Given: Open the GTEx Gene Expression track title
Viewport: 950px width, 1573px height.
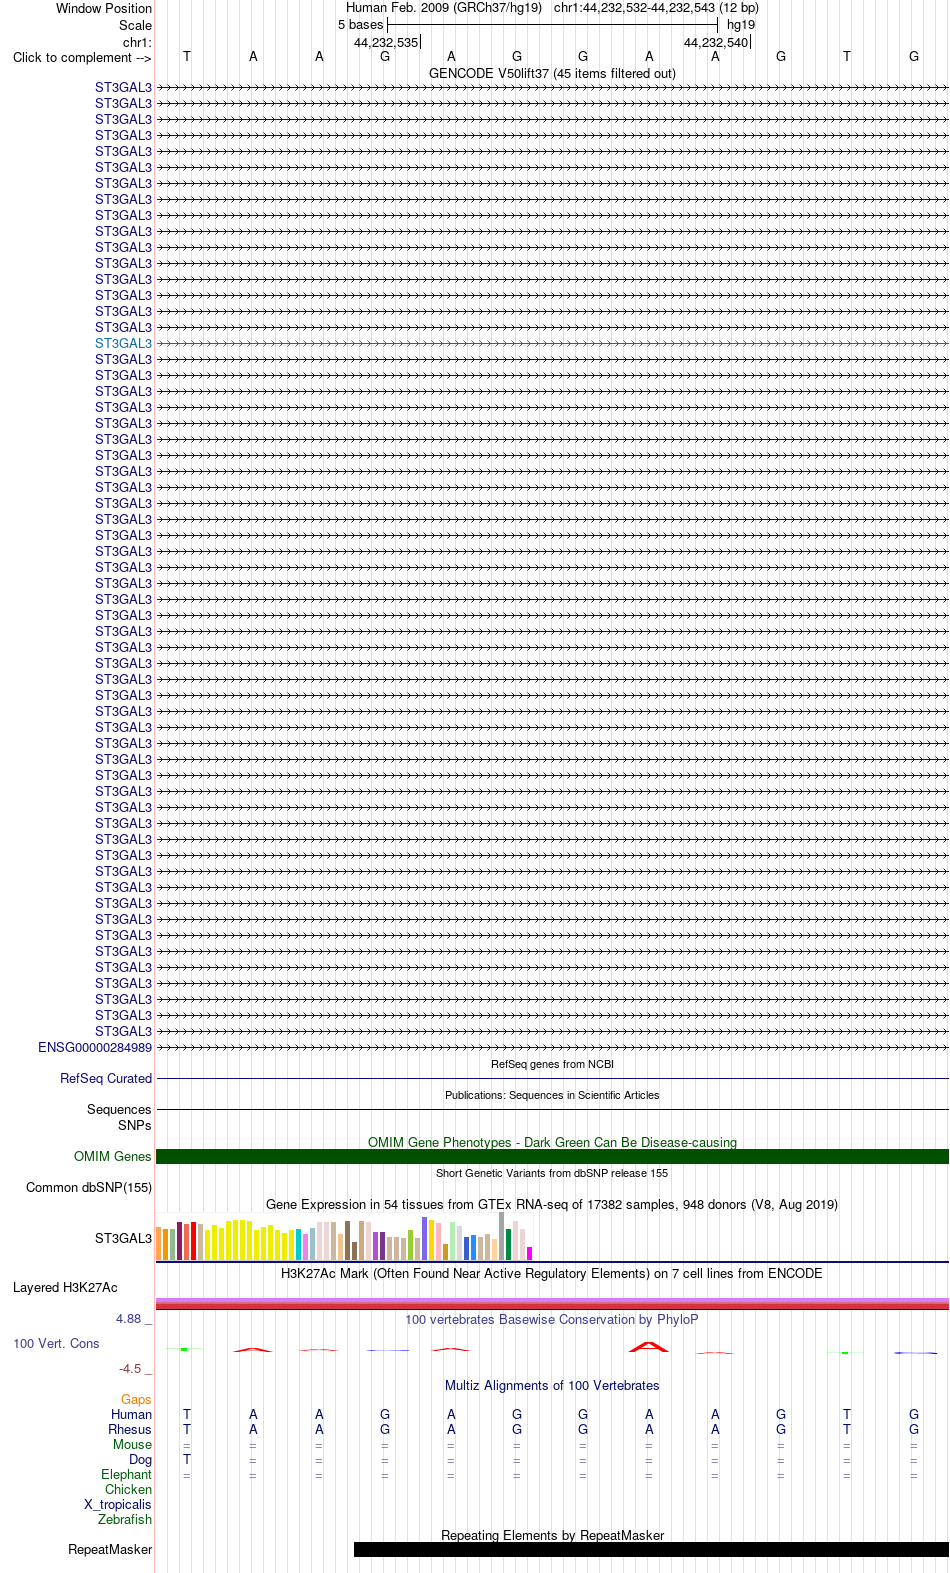Looking at the screenshot, I should (x=552, y=1204).
